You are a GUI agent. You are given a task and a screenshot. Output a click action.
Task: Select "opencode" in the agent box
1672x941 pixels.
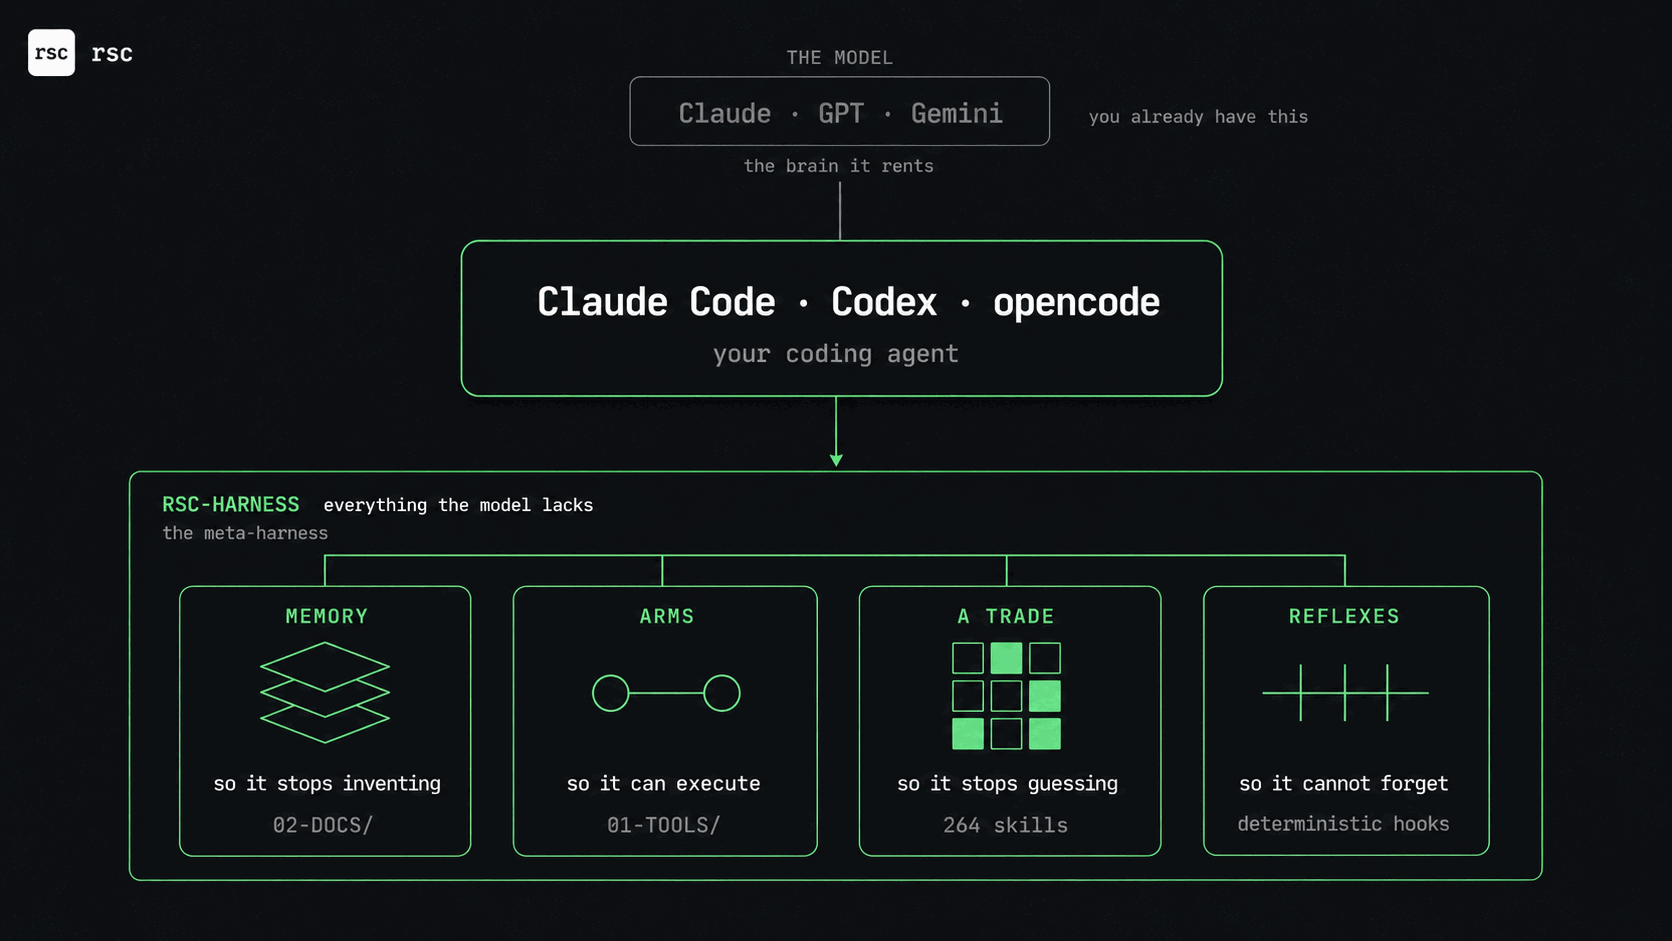point(1076,303)
